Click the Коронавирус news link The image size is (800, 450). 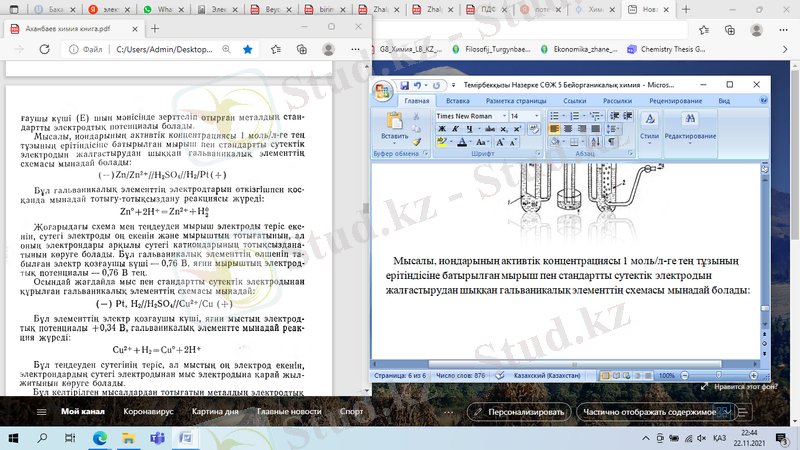click(x=148, y=411)
